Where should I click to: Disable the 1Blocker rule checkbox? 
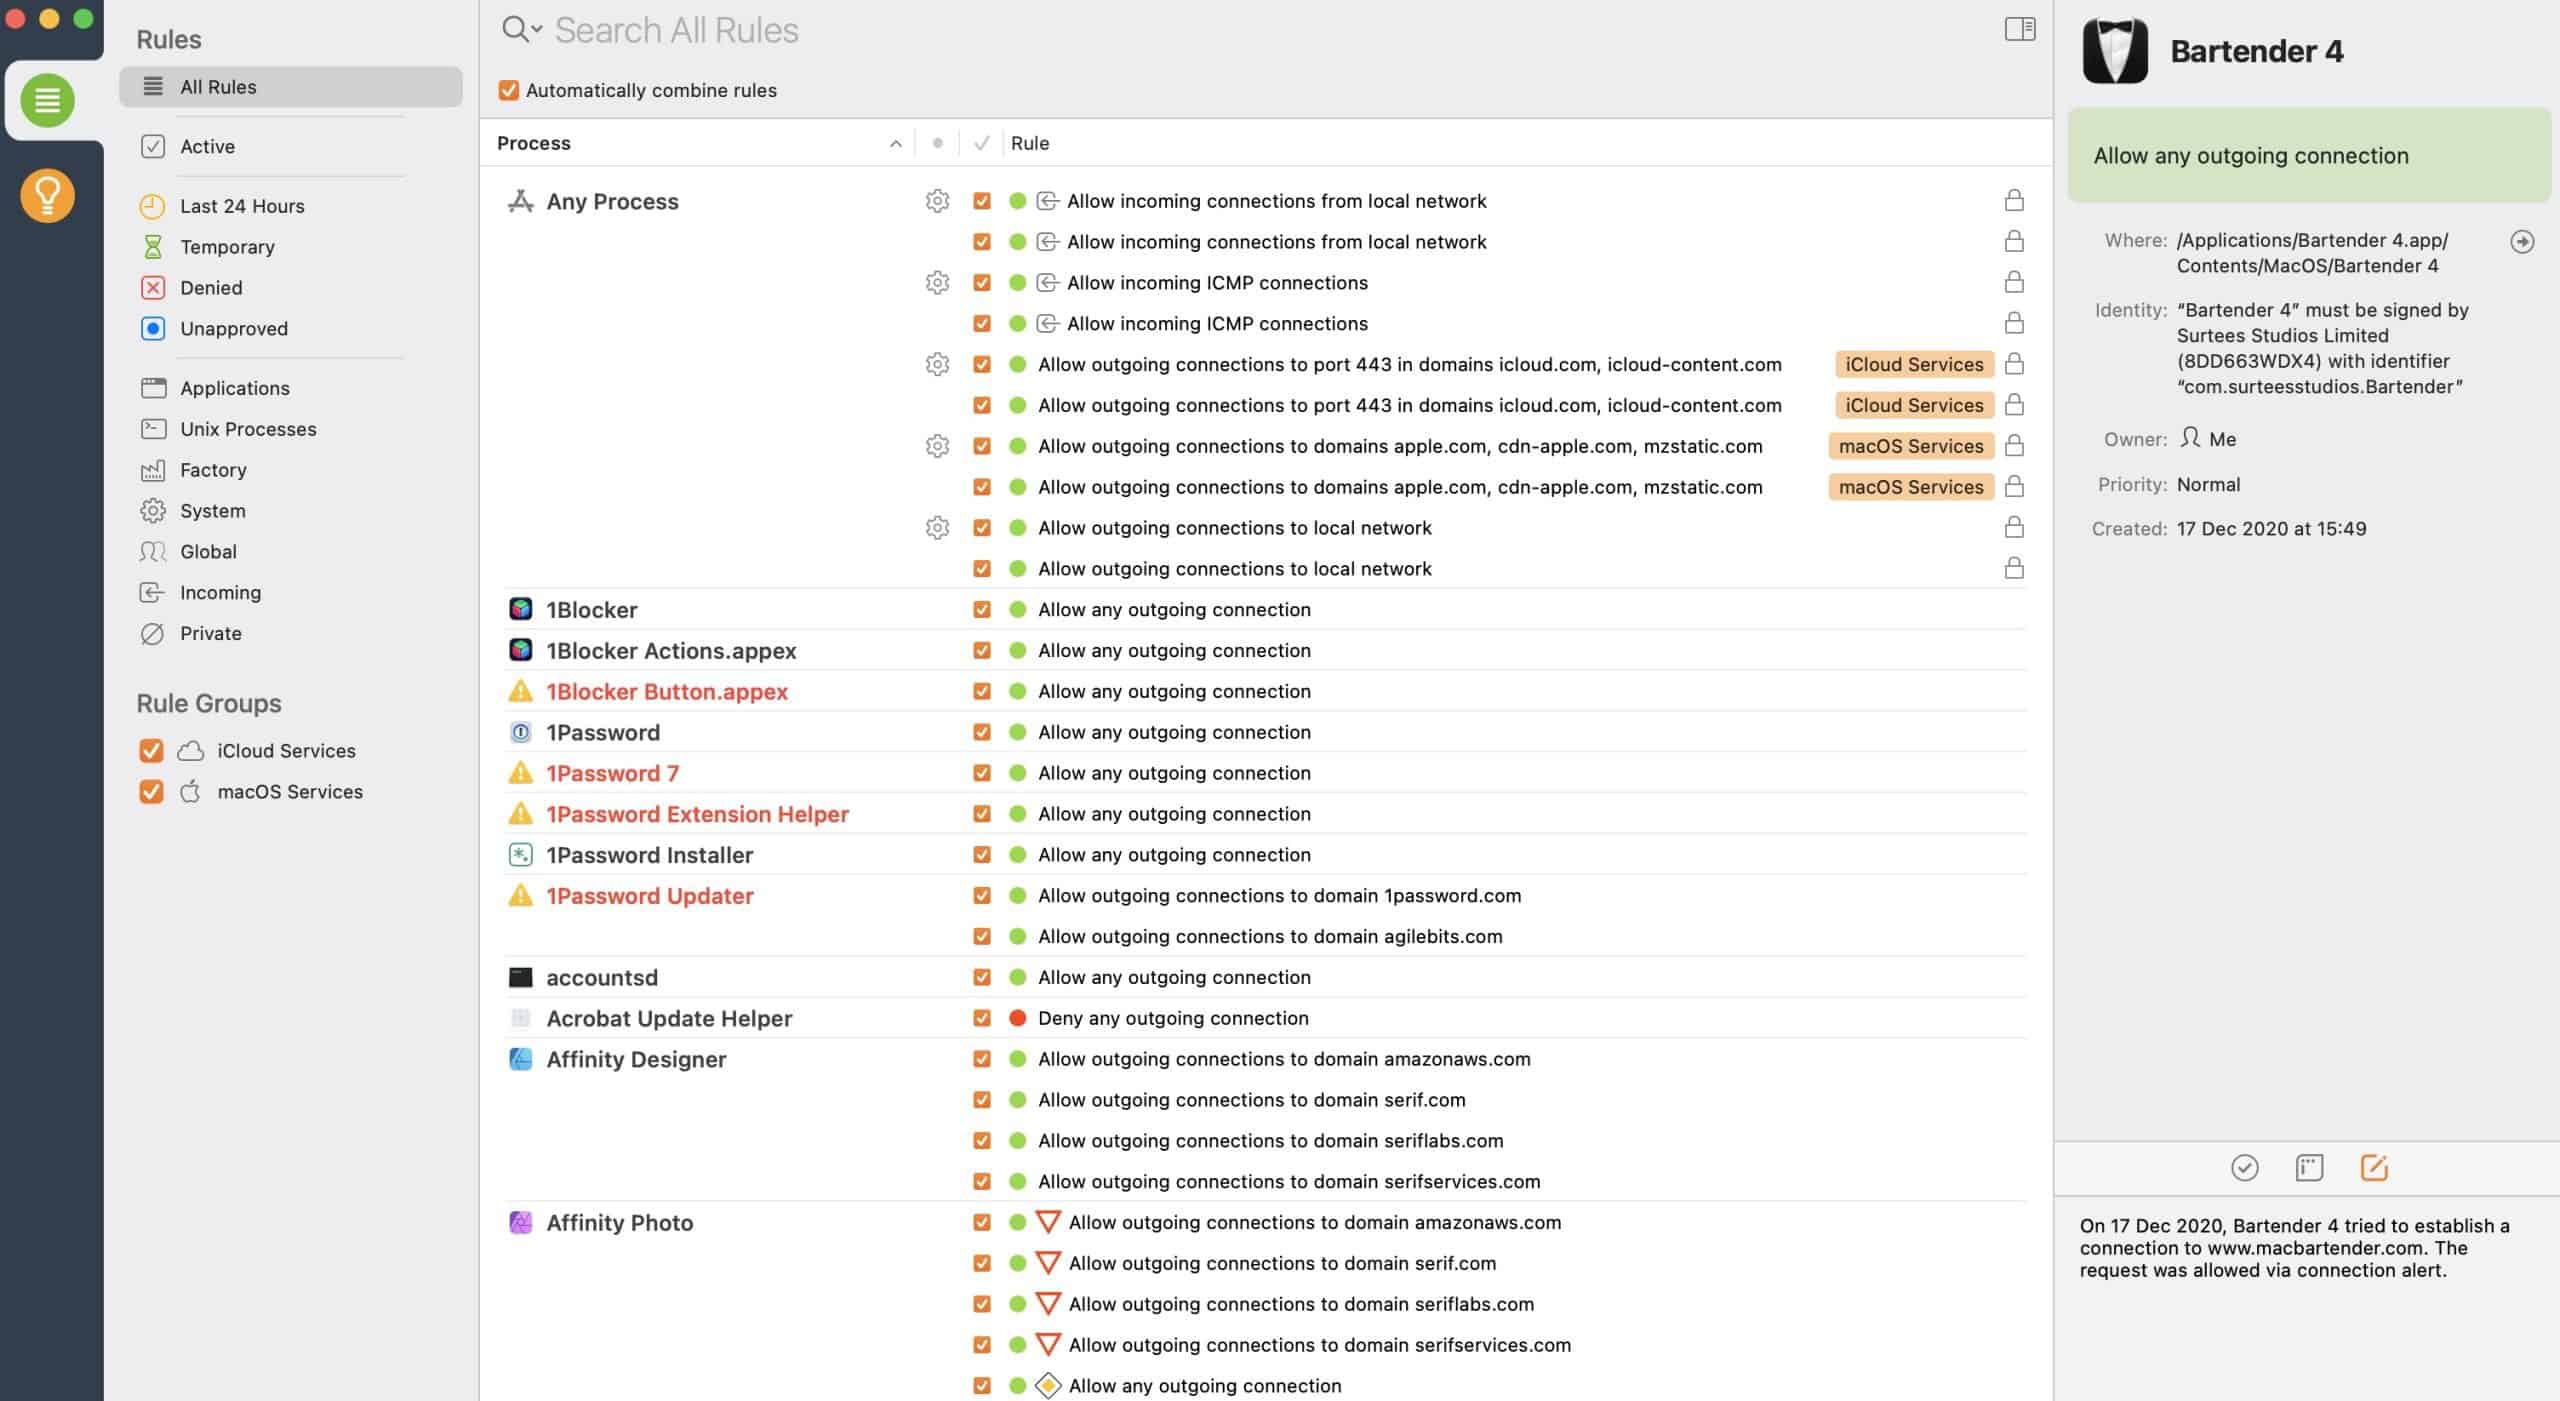click(981, 609)
